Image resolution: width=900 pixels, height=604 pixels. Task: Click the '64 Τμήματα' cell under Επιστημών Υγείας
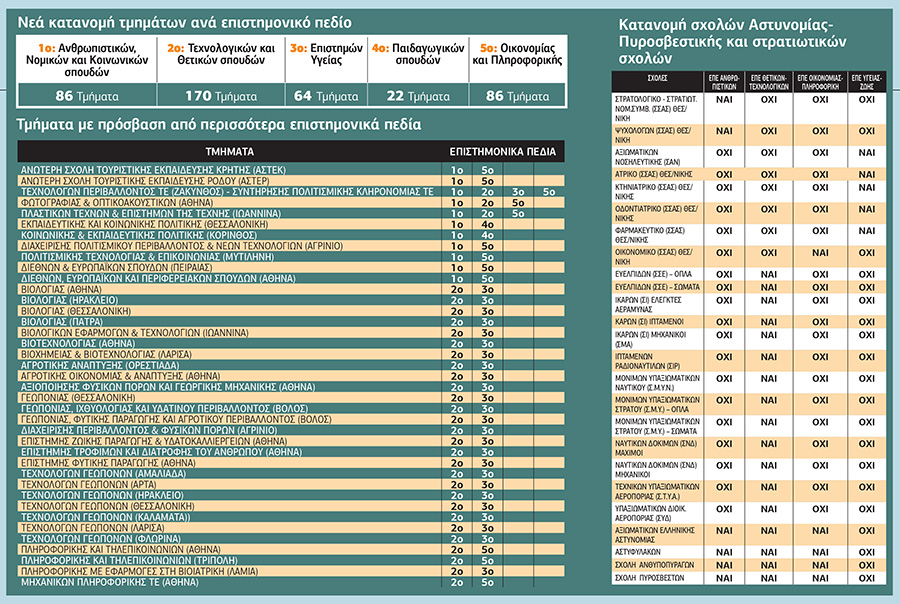326,95
